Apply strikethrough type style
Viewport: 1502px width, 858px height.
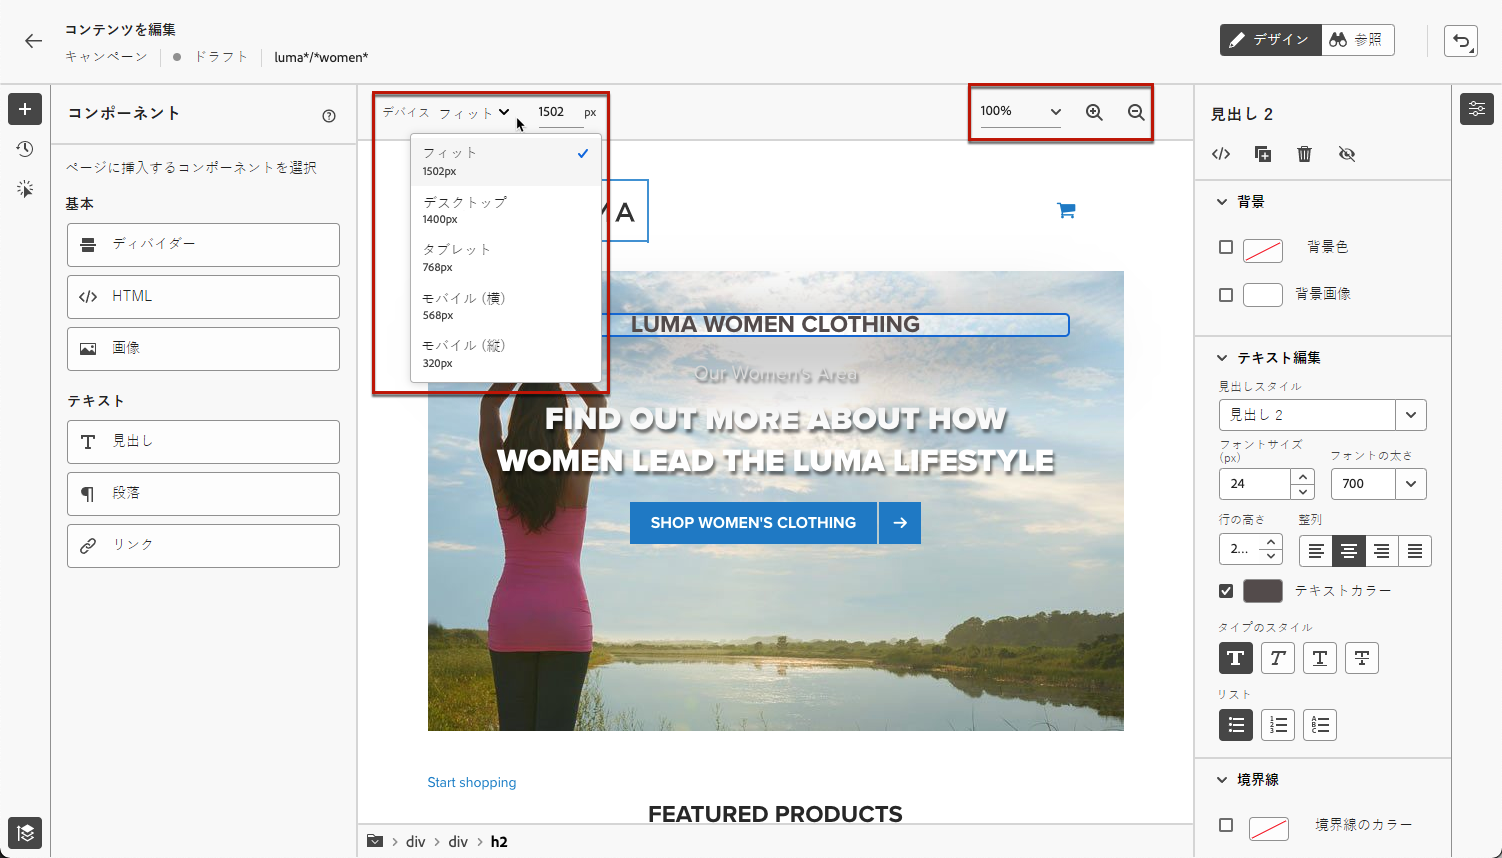(x=1362, y=658)
